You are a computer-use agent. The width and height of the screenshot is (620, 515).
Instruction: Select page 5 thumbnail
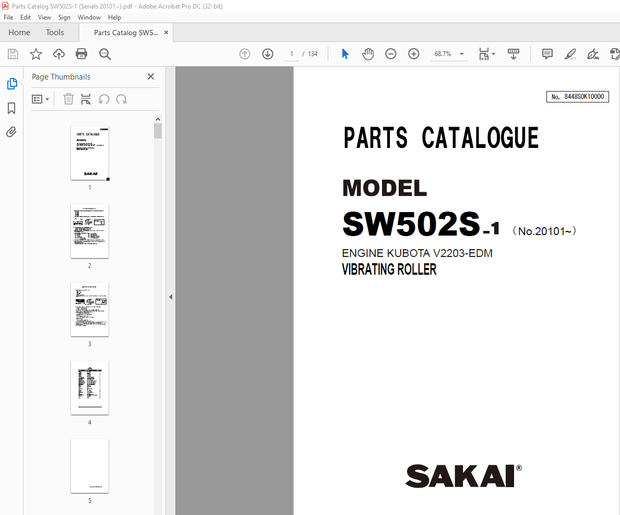(90, 466)
